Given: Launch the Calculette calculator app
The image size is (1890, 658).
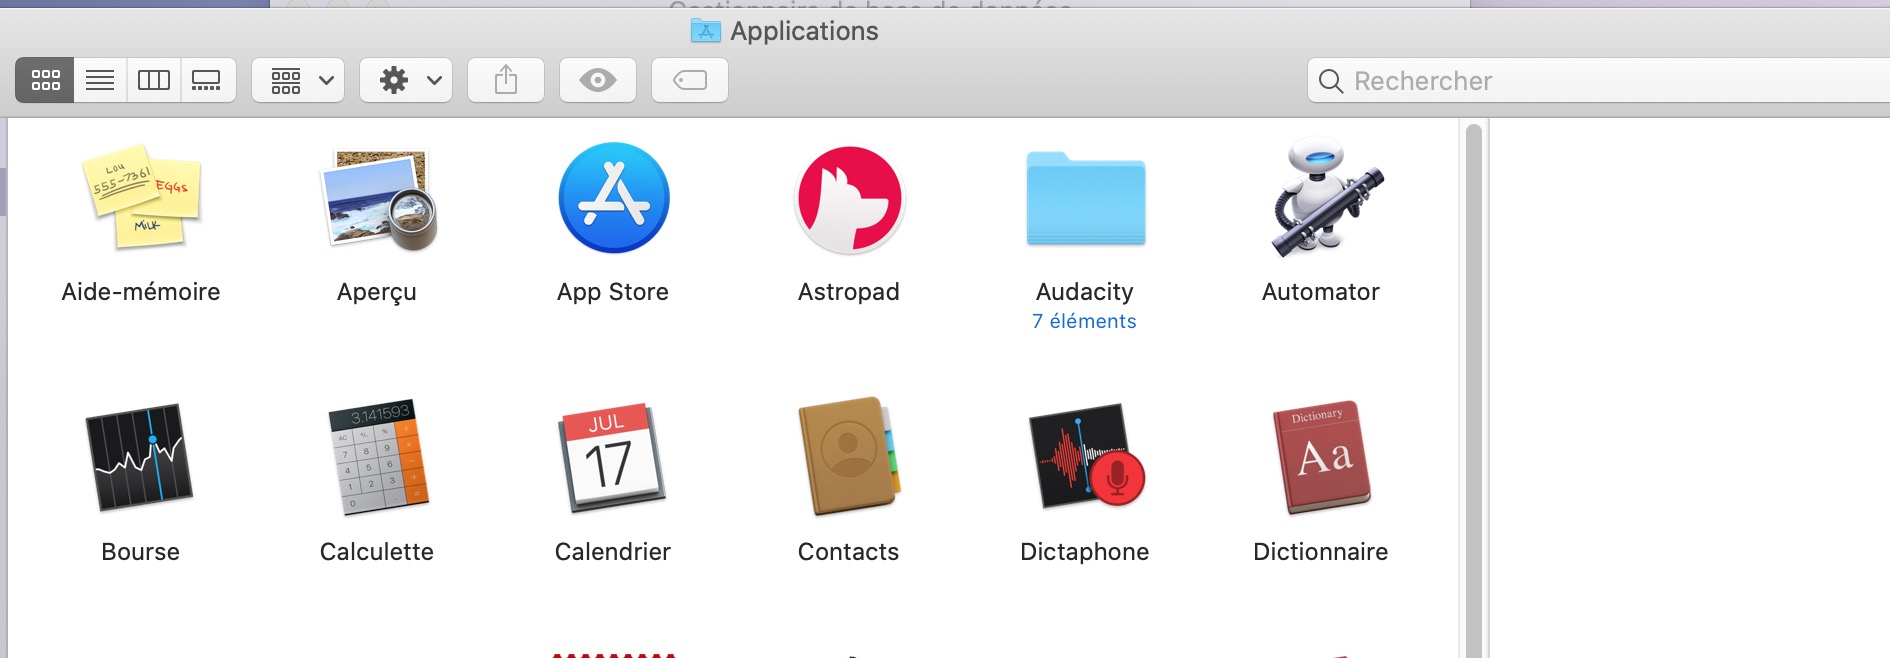Looking at the screenshot, I should tap(377, 458).
